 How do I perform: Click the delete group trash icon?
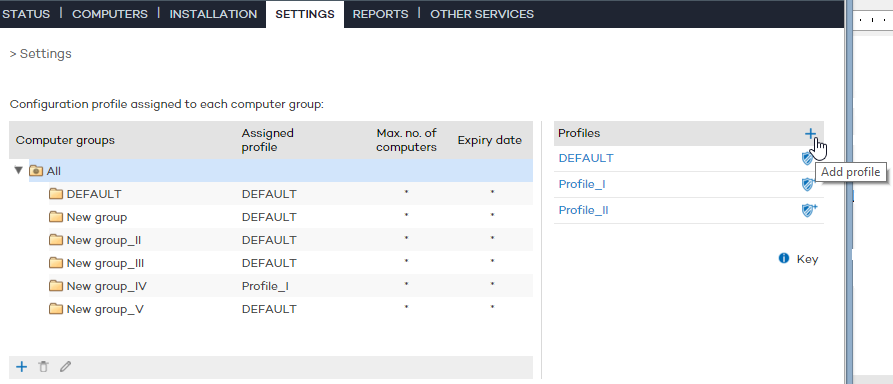43,367
